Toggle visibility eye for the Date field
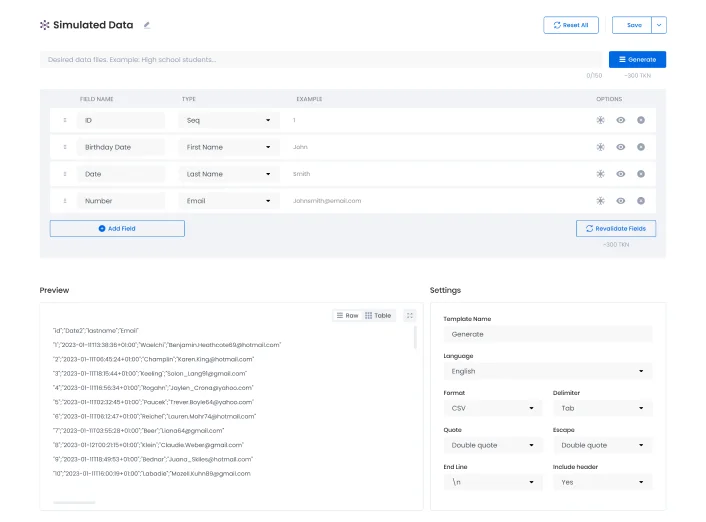706x522 pixels. pos(620,174)
